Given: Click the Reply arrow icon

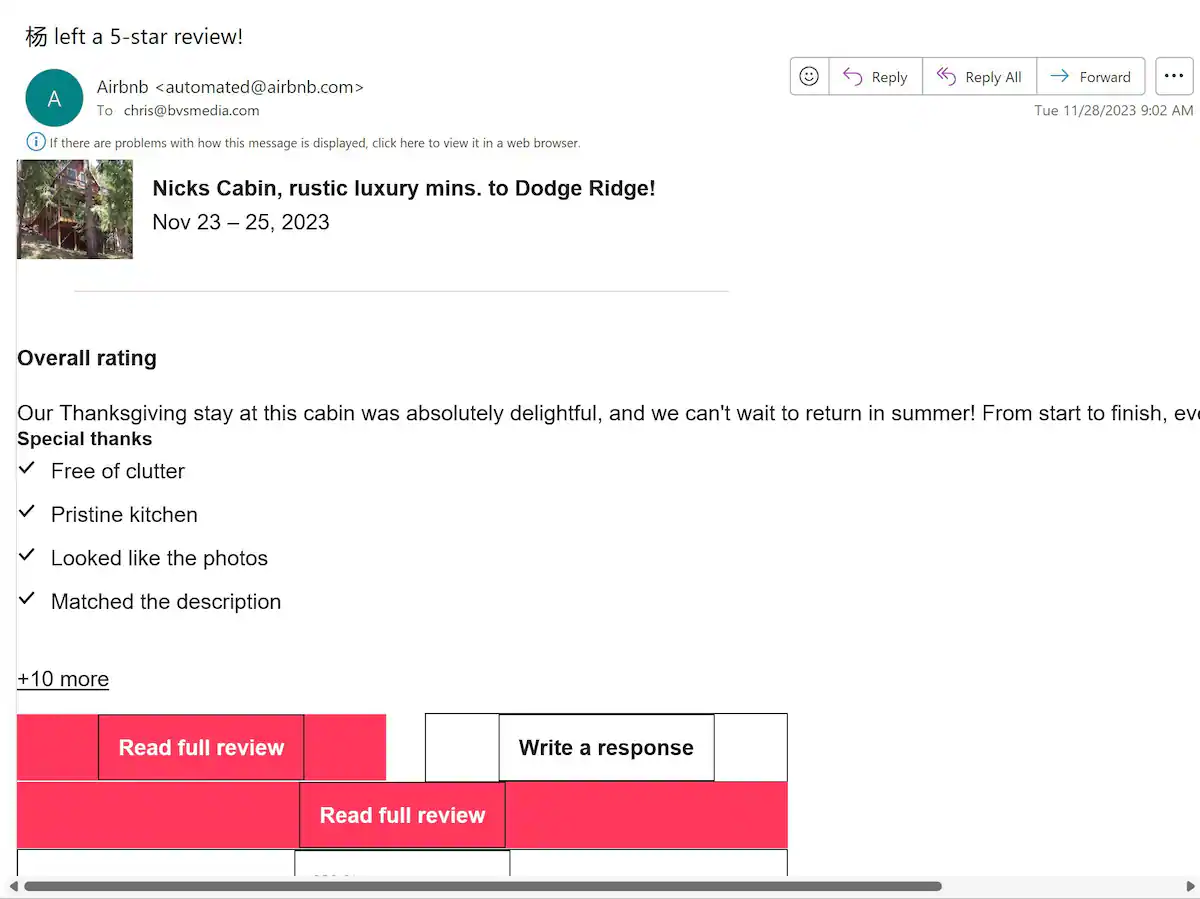Looking at the screenshot, I should (852, 77).
